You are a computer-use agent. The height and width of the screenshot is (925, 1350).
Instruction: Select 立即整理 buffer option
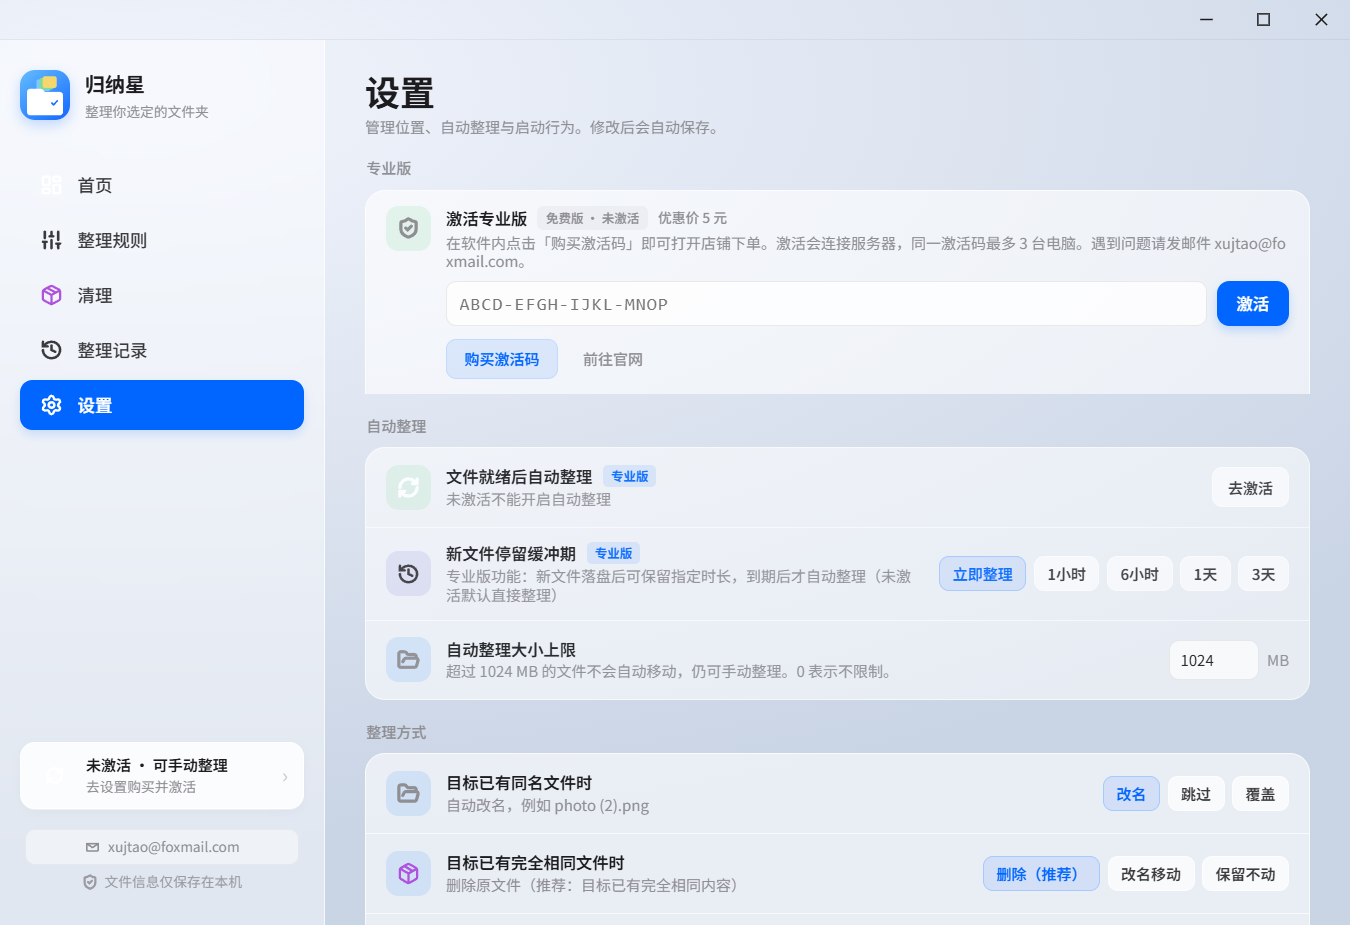tap(982, 574)
